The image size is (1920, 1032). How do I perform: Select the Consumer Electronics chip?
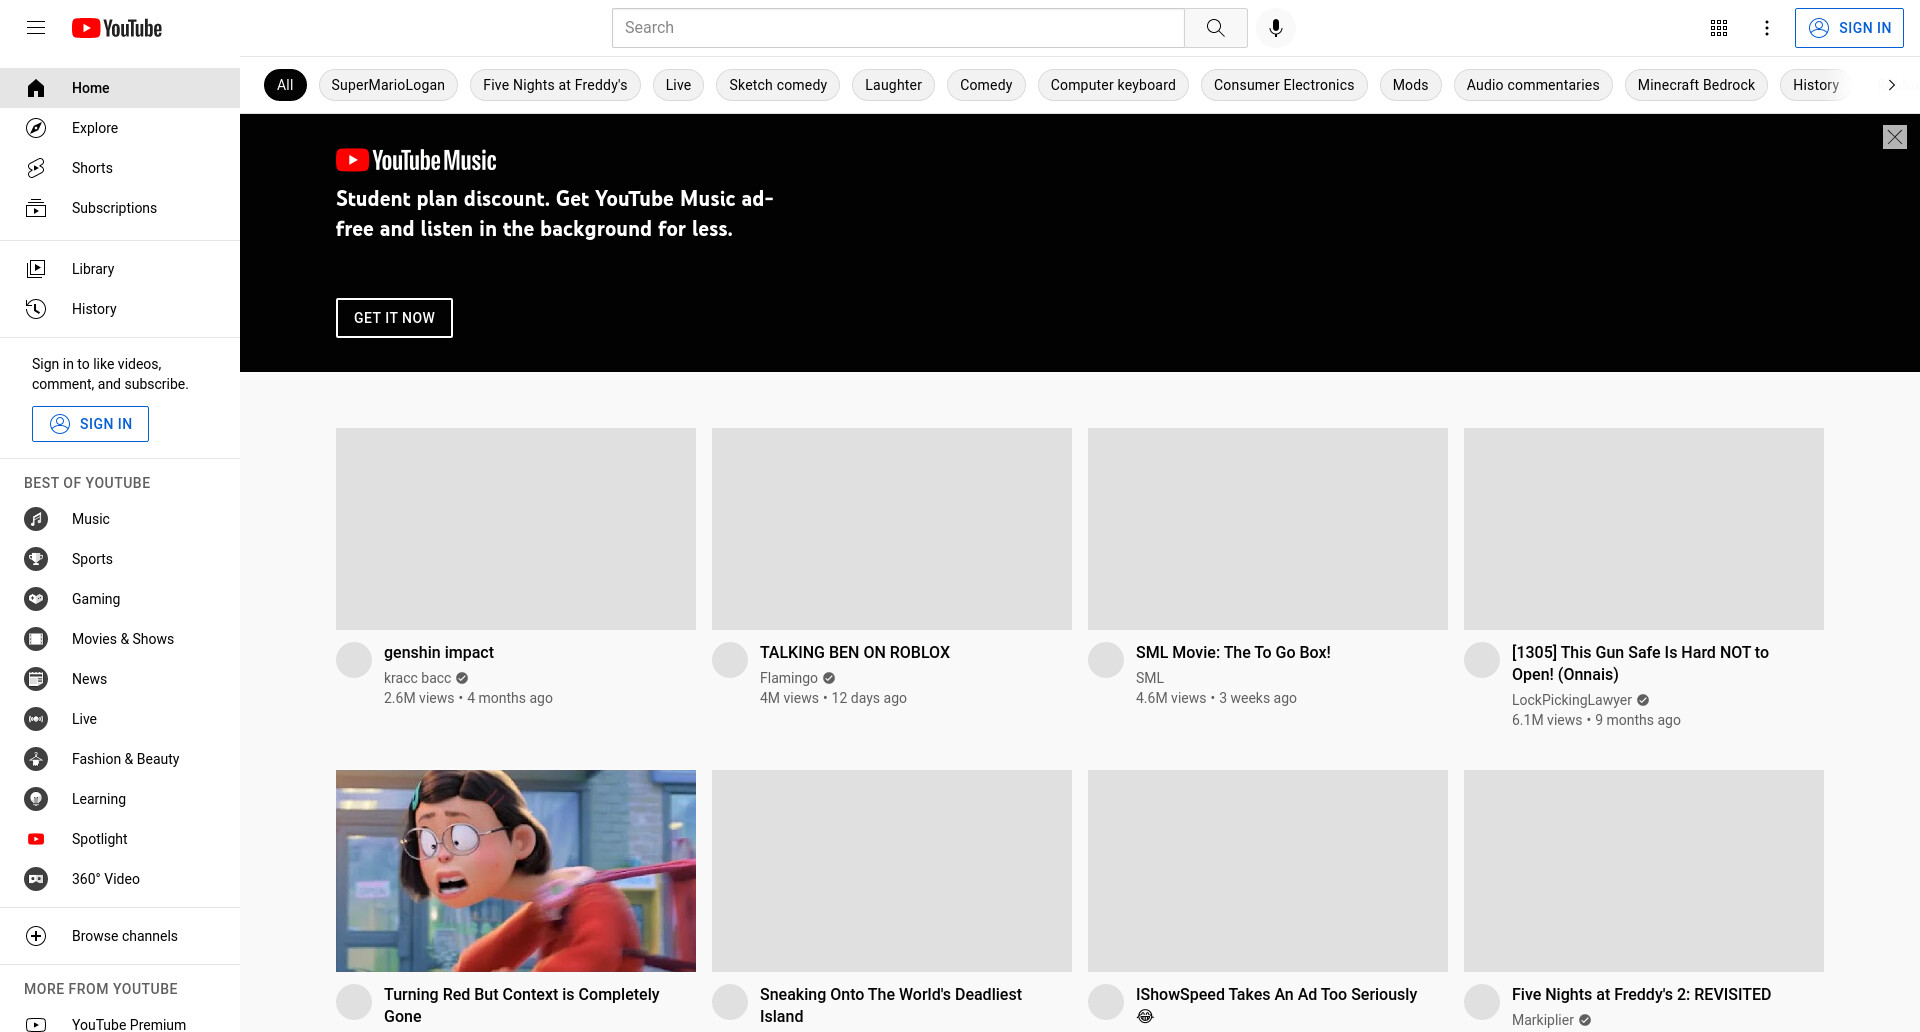[x=1284, y=85]
